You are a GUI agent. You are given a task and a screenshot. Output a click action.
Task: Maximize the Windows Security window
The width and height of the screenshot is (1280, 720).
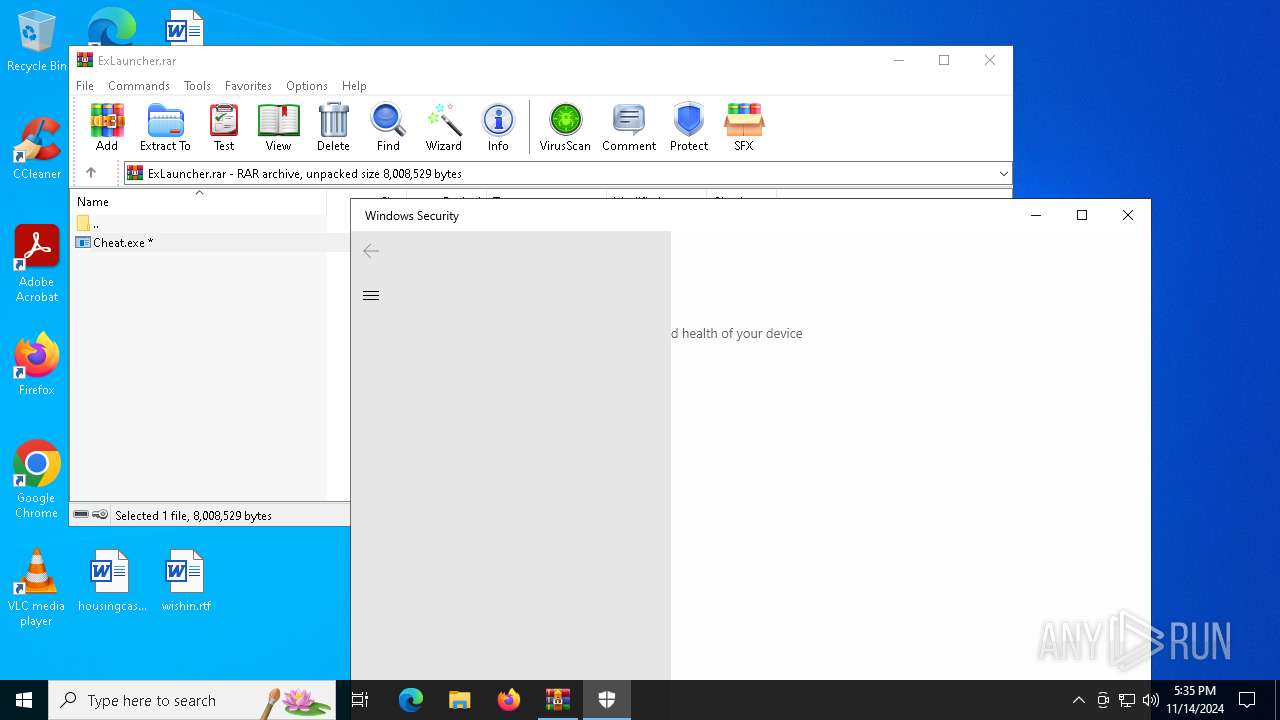(x=1082, y=215)
